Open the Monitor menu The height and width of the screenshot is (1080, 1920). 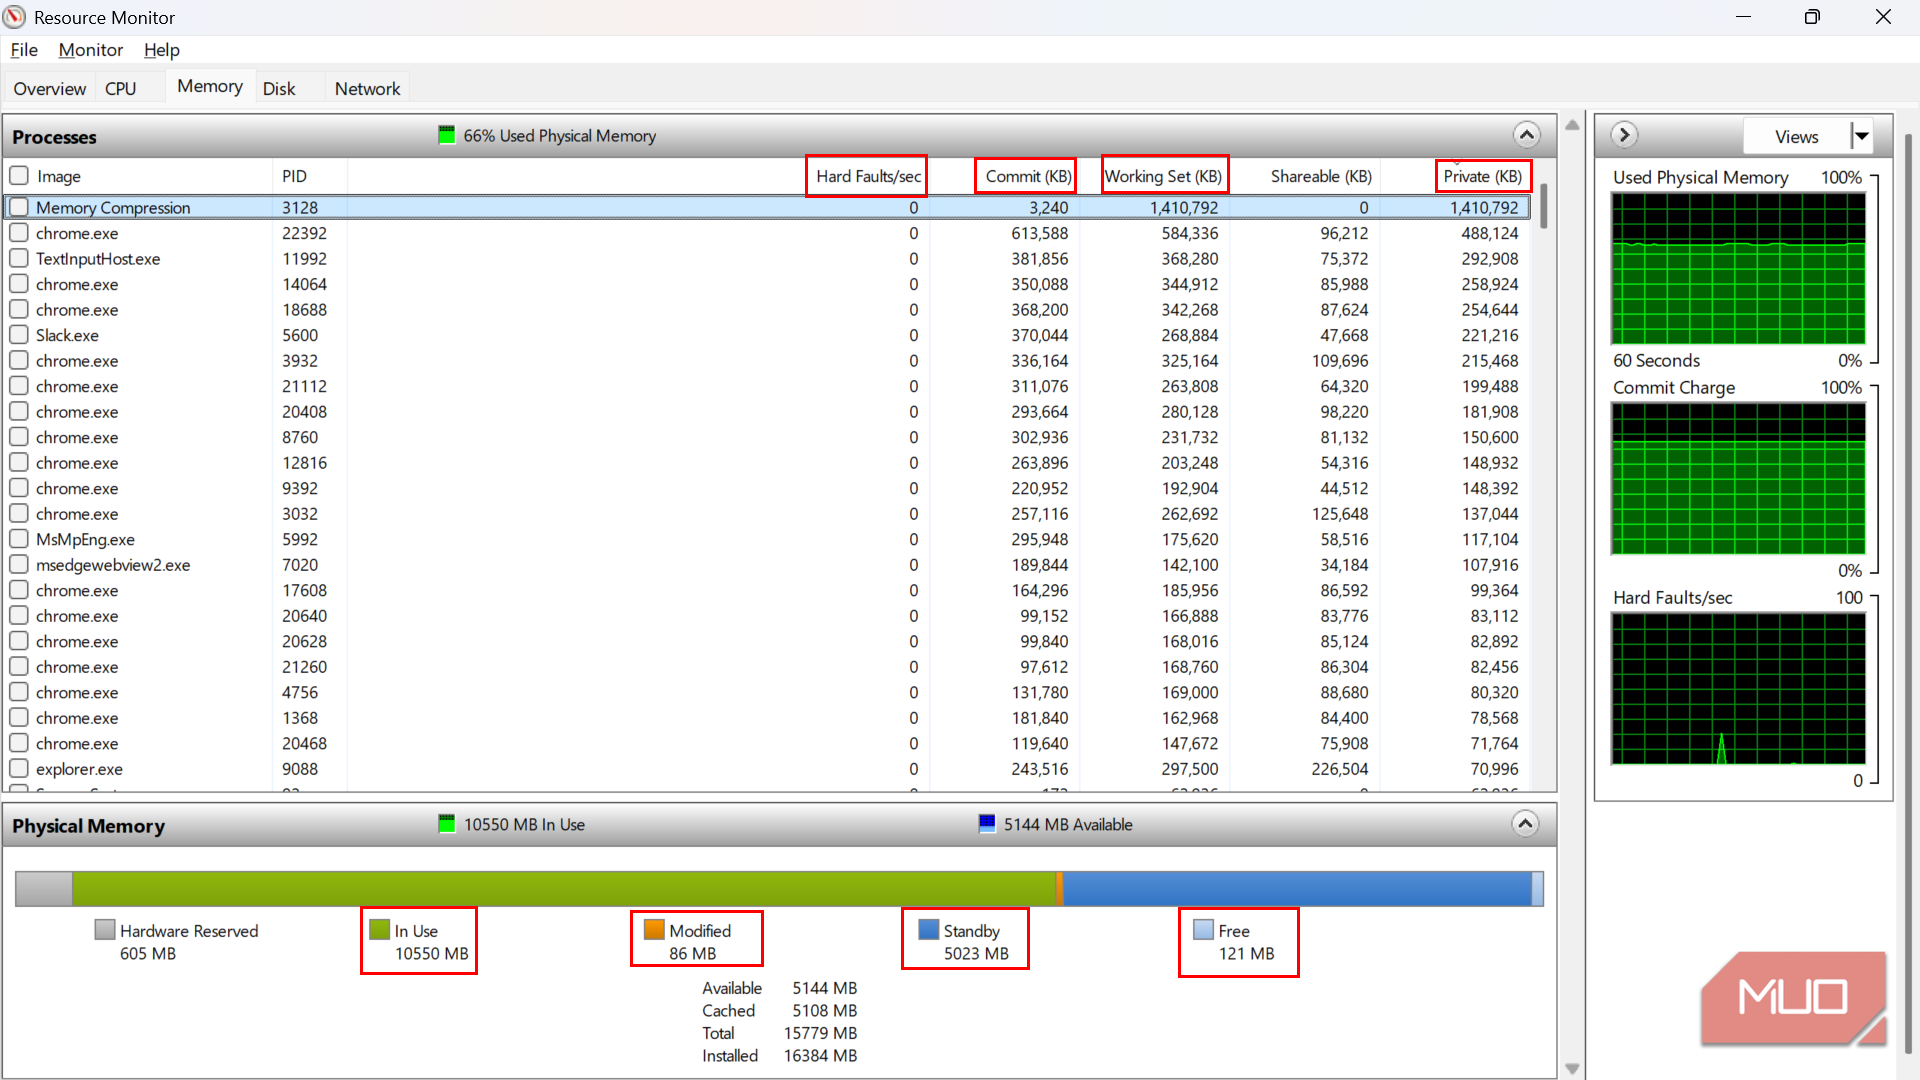coord(91,50)
